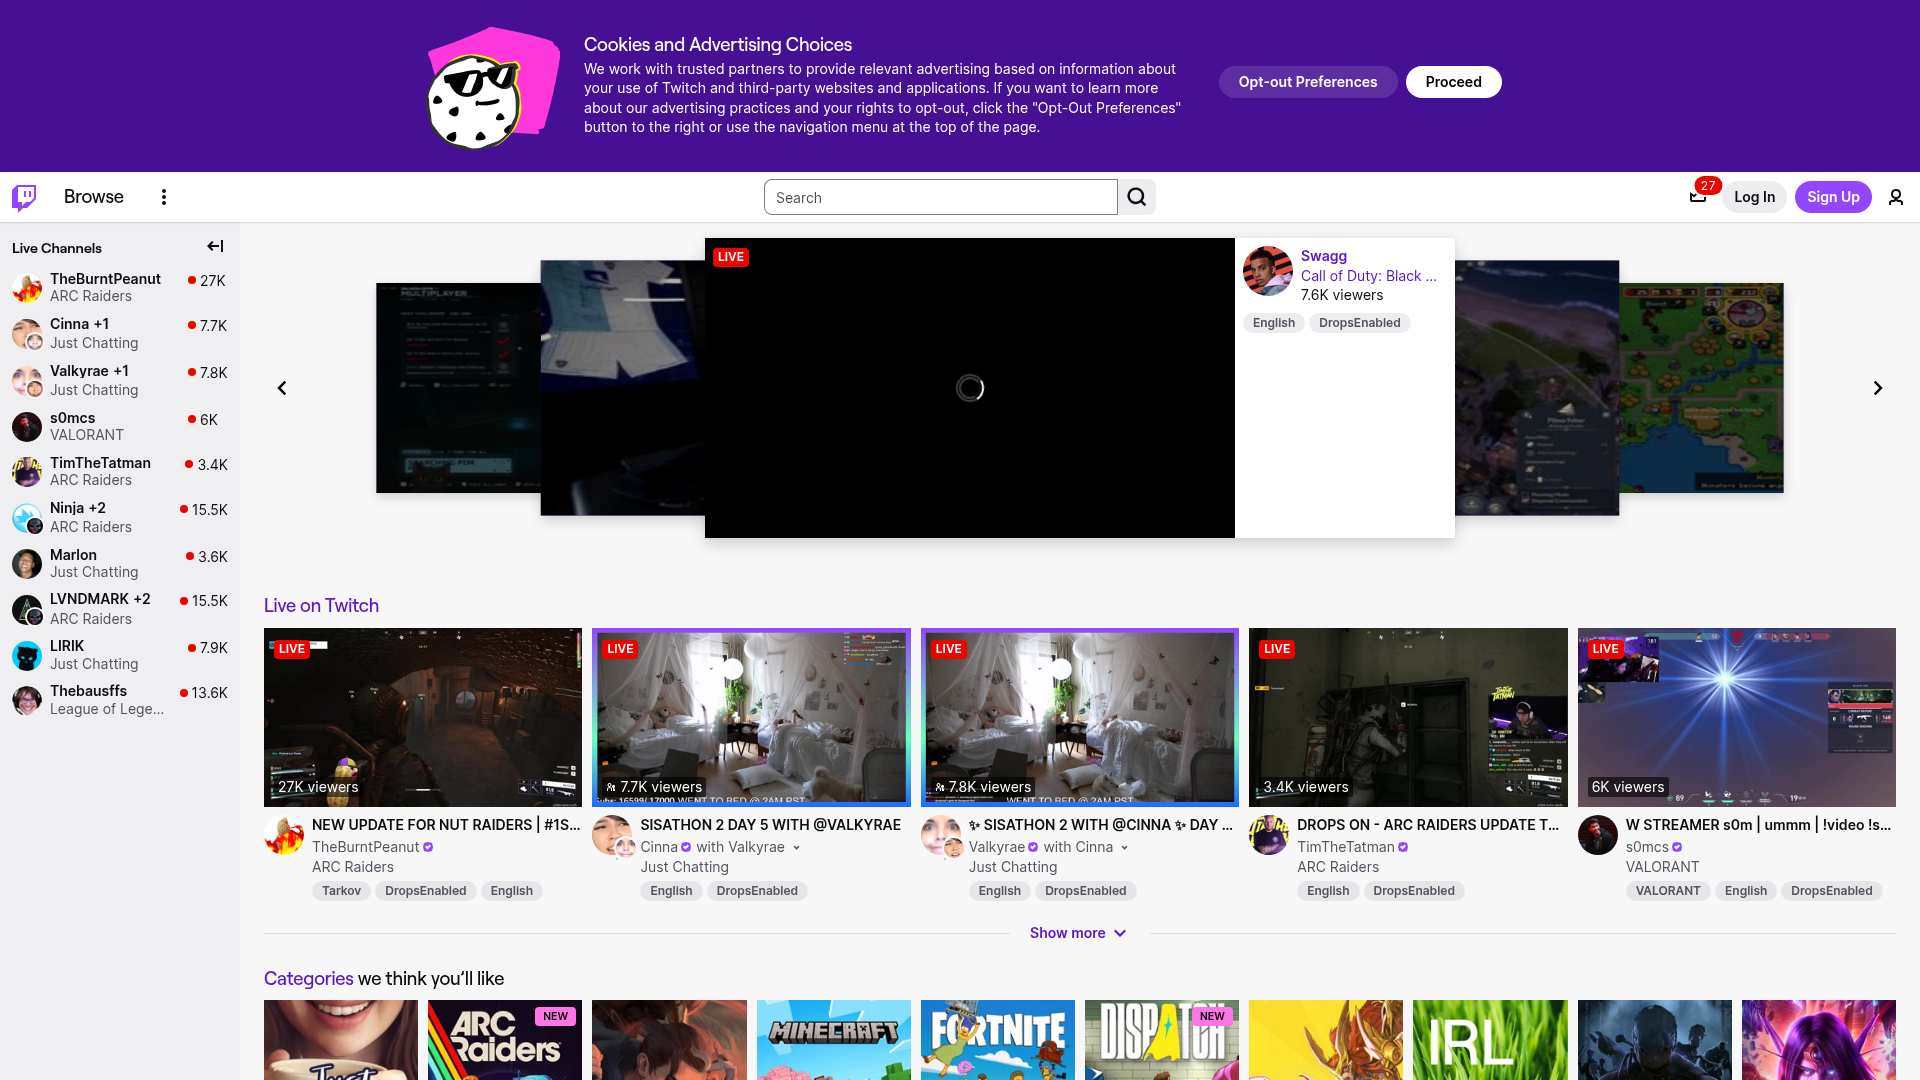
Task: Open Opt-out Preferences
Action: (x=1308, y=82)
